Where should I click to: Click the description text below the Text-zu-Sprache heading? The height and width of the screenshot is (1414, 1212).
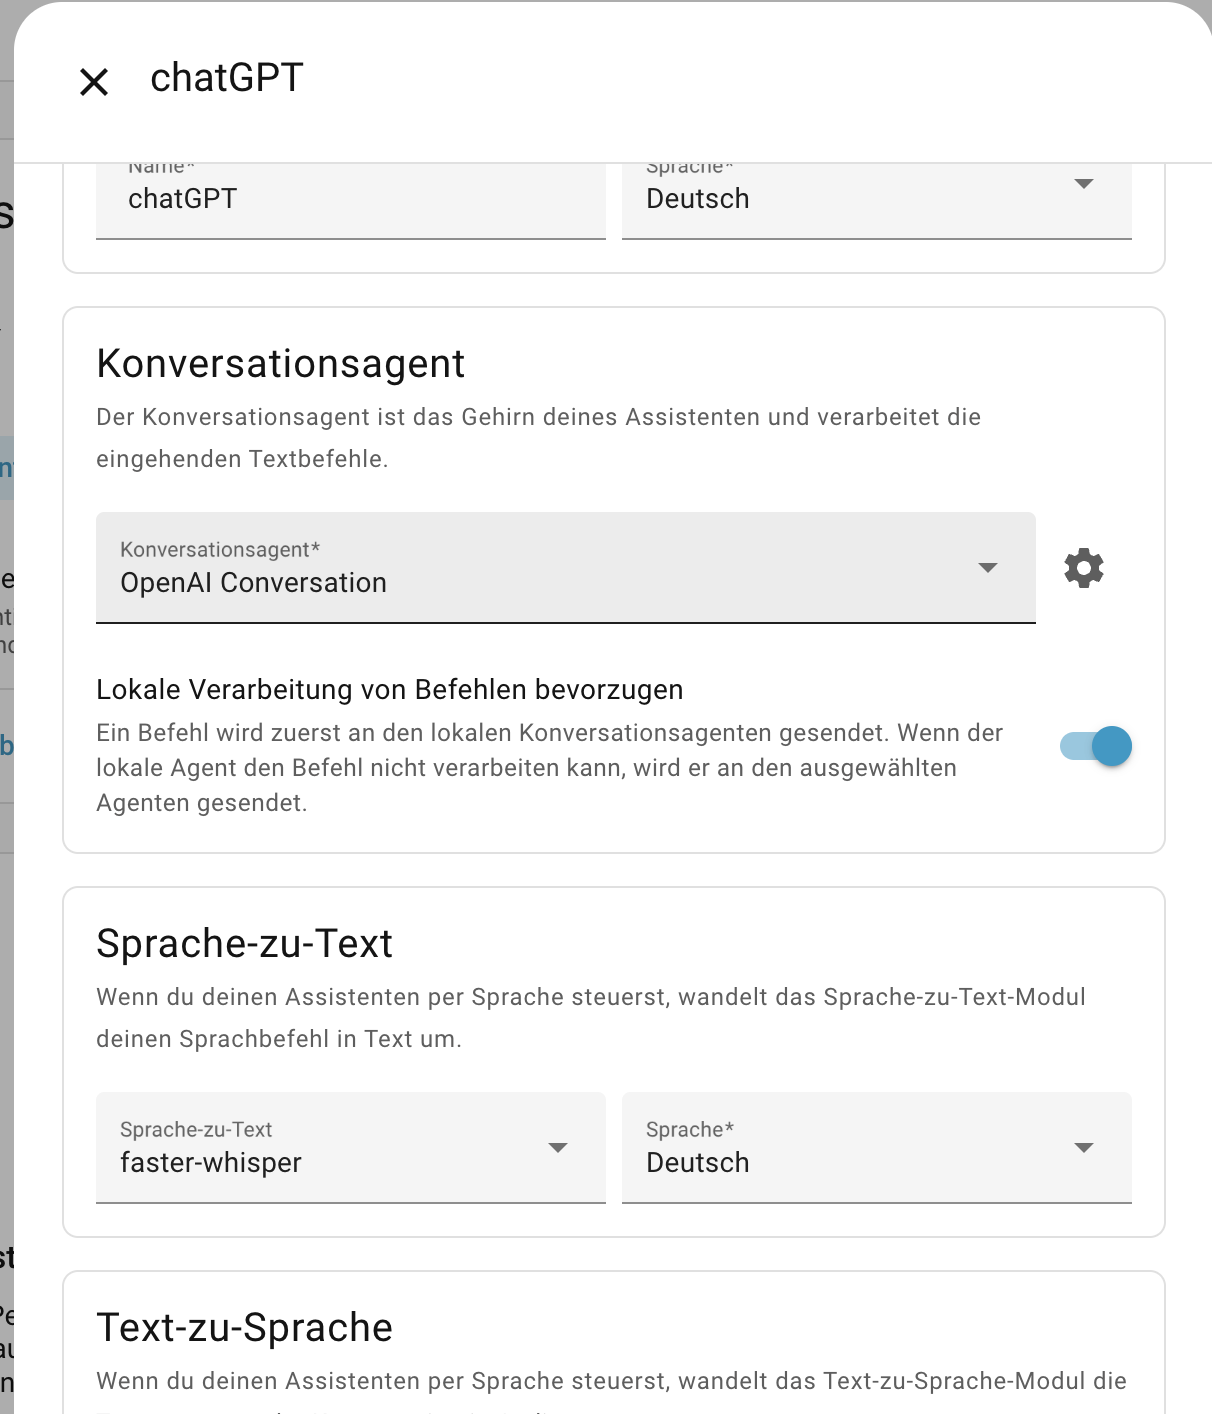click(x=611, y=1381)
